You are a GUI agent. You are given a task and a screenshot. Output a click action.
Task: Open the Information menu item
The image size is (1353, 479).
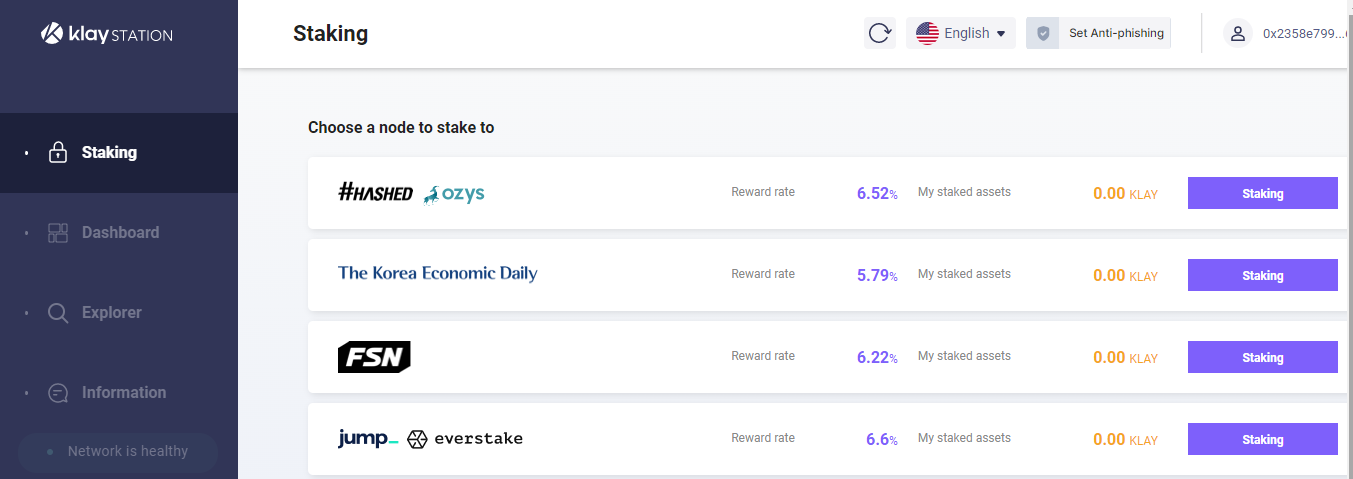tap(124, 393)
